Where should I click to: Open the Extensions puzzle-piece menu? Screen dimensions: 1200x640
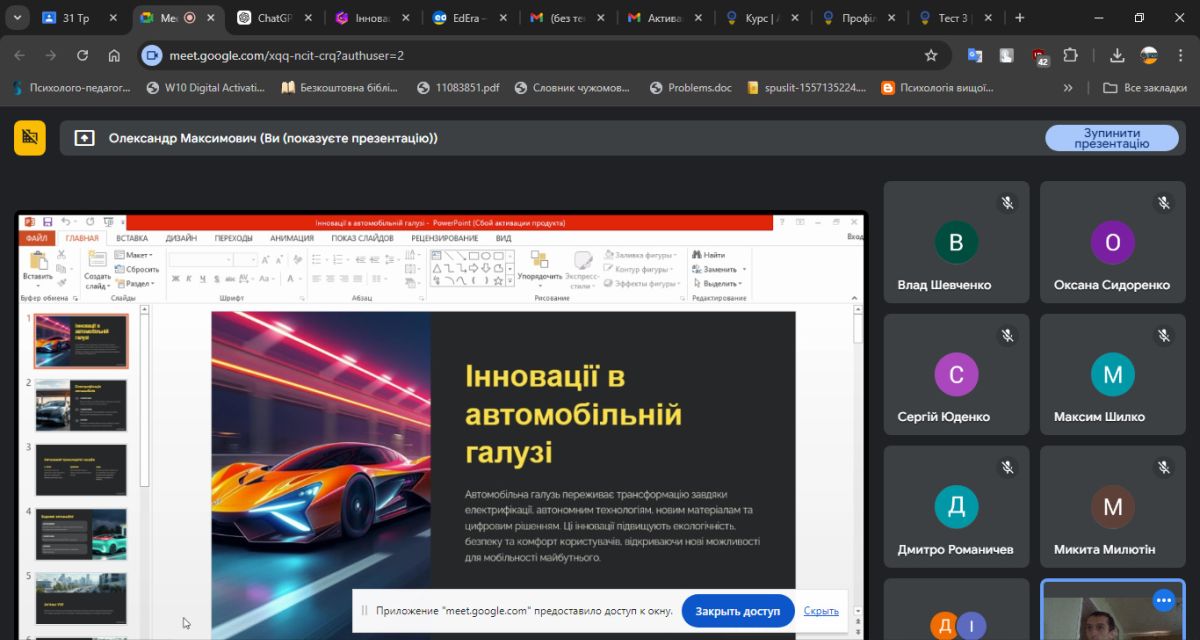point(1071,56)
